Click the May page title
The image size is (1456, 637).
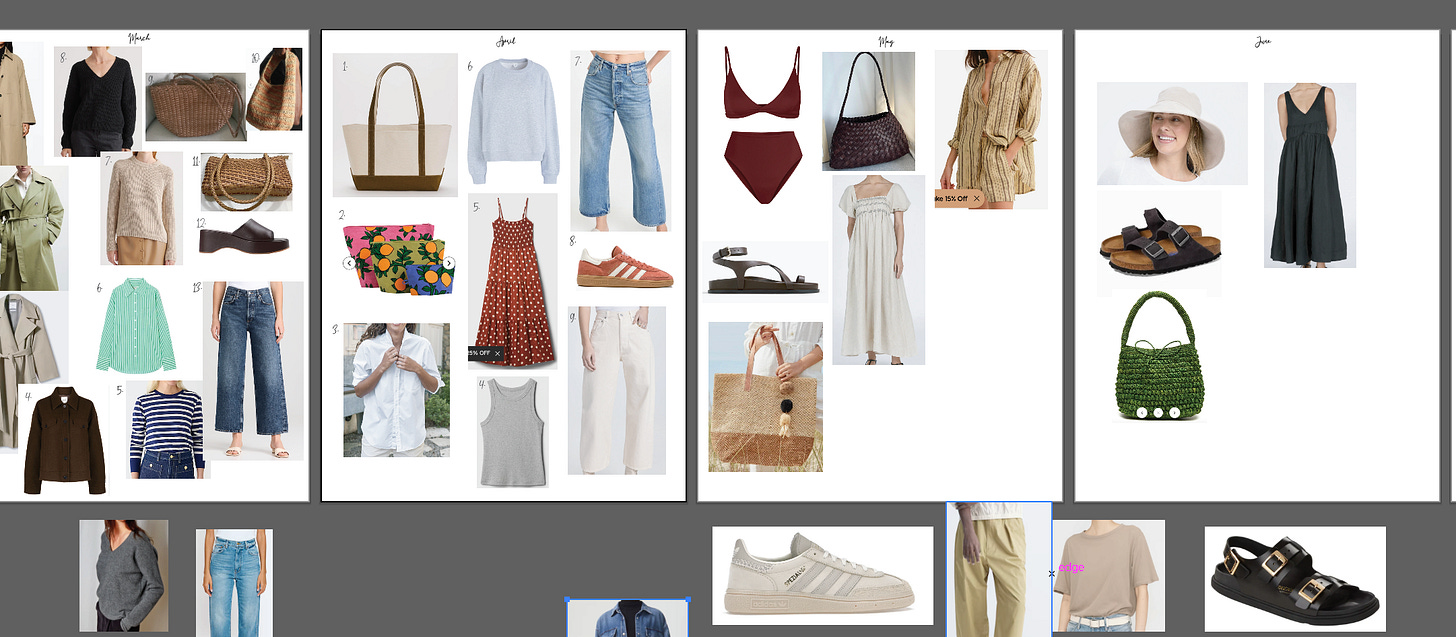[886, 42]
